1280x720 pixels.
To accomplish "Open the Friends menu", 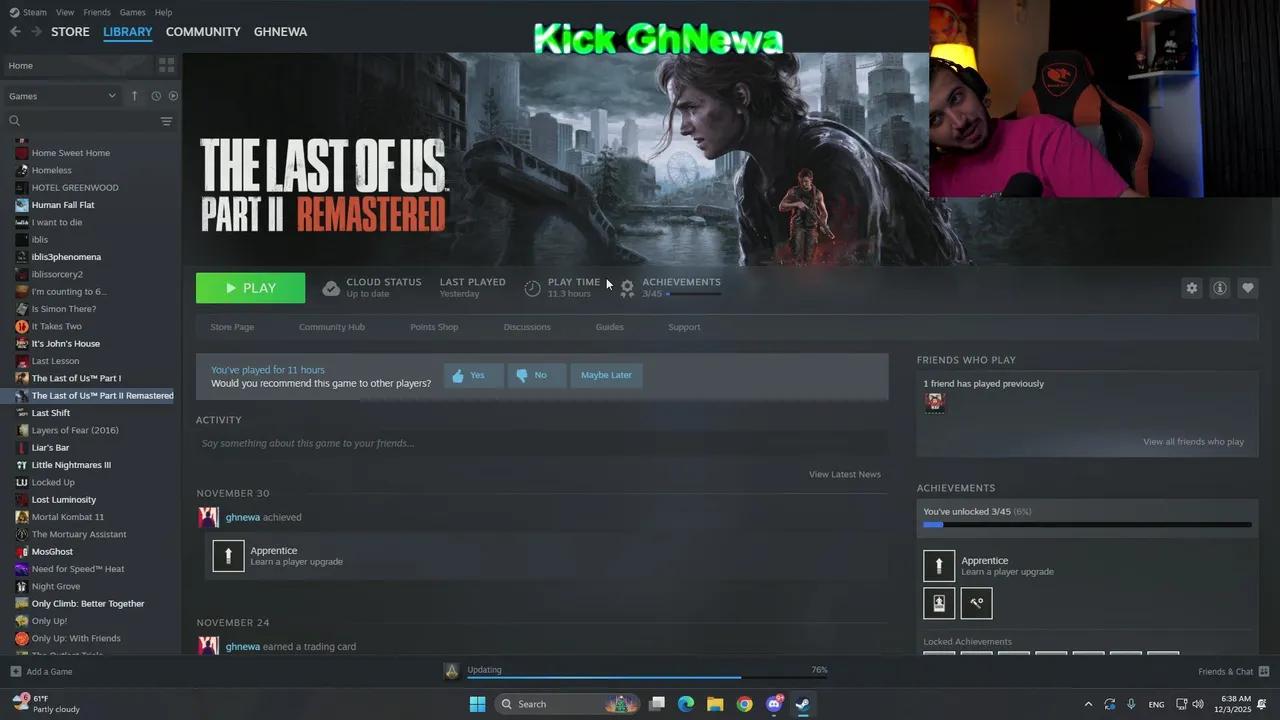I will pyautogui.click(x=97, y=12).
